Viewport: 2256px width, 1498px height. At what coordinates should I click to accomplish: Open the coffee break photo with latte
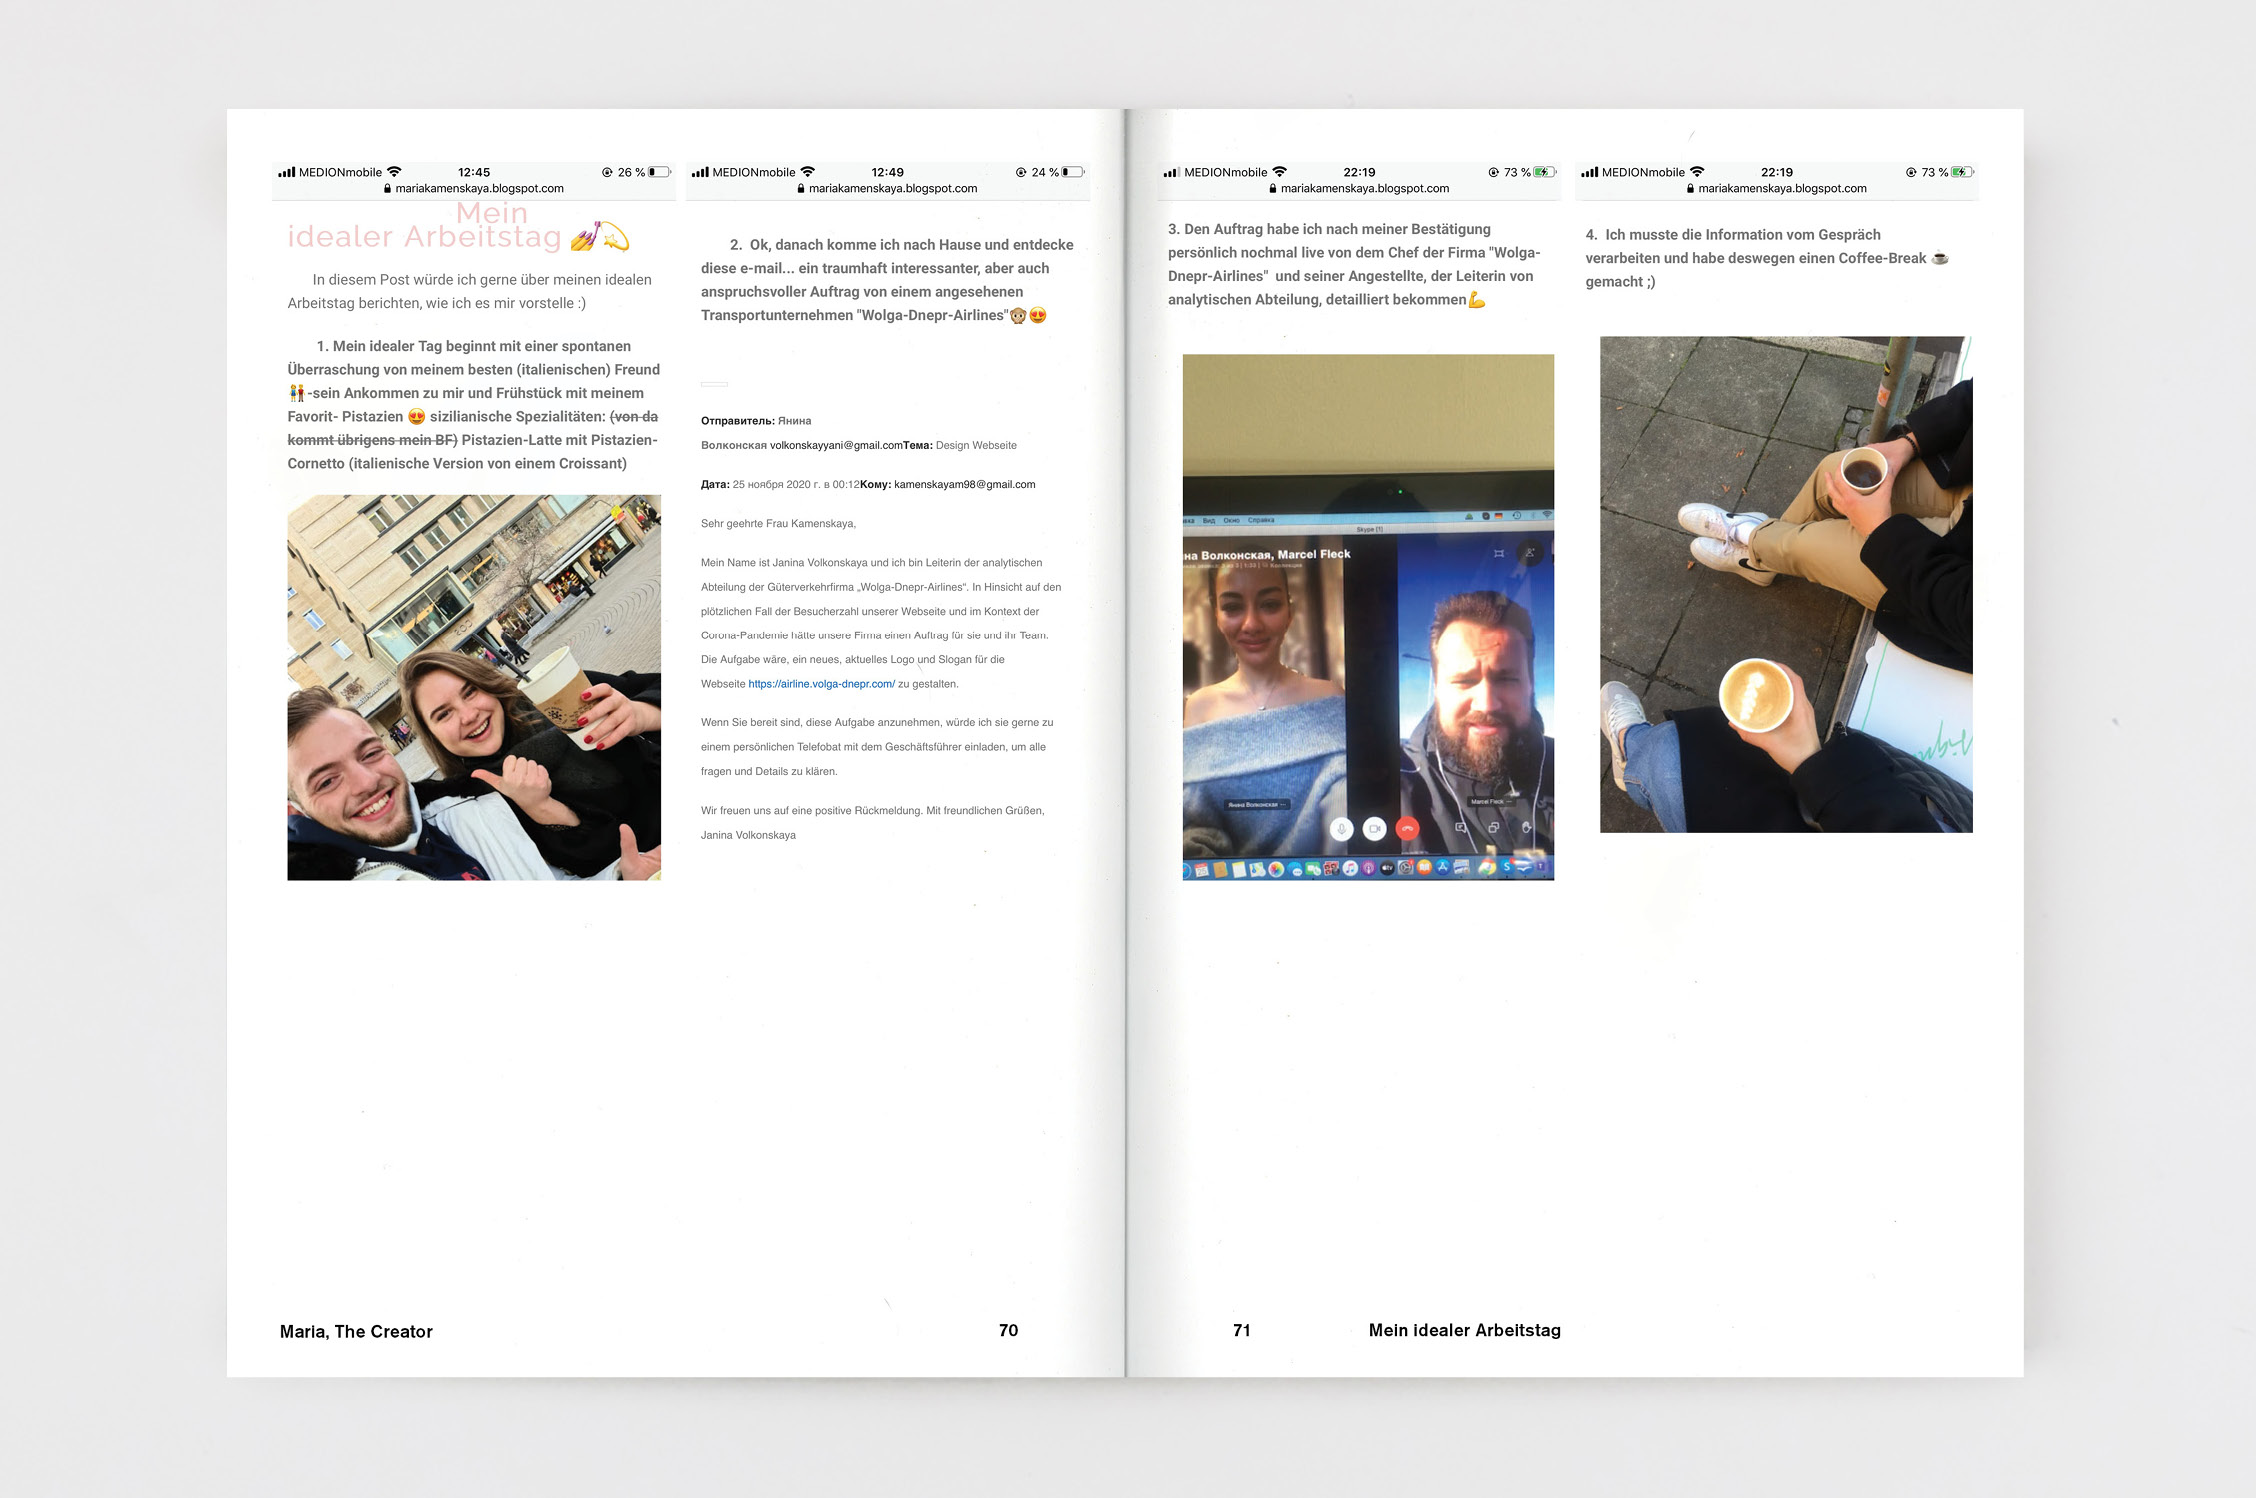(1786, 584)
